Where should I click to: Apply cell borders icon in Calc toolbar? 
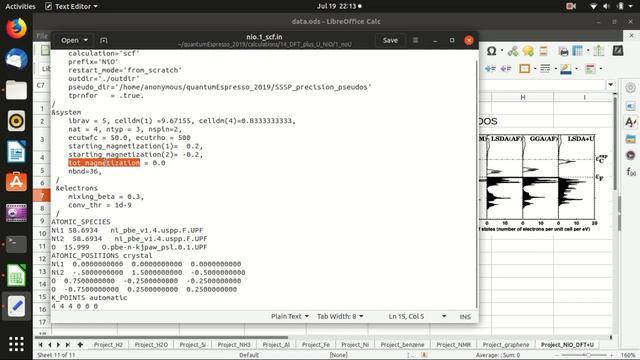pos(524,69)
